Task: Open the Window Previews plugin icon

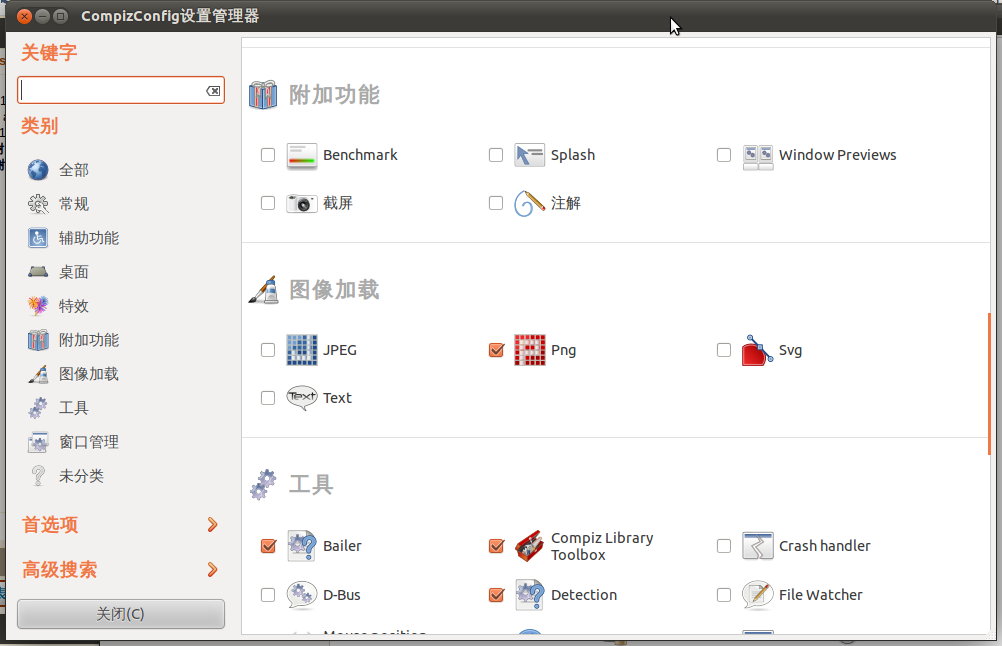Action: 758,155
